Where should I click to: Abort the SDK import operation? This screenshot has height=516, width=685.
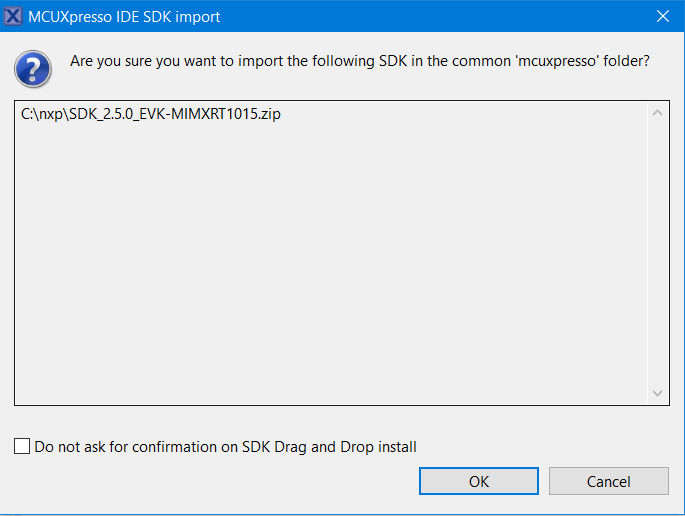608,481
